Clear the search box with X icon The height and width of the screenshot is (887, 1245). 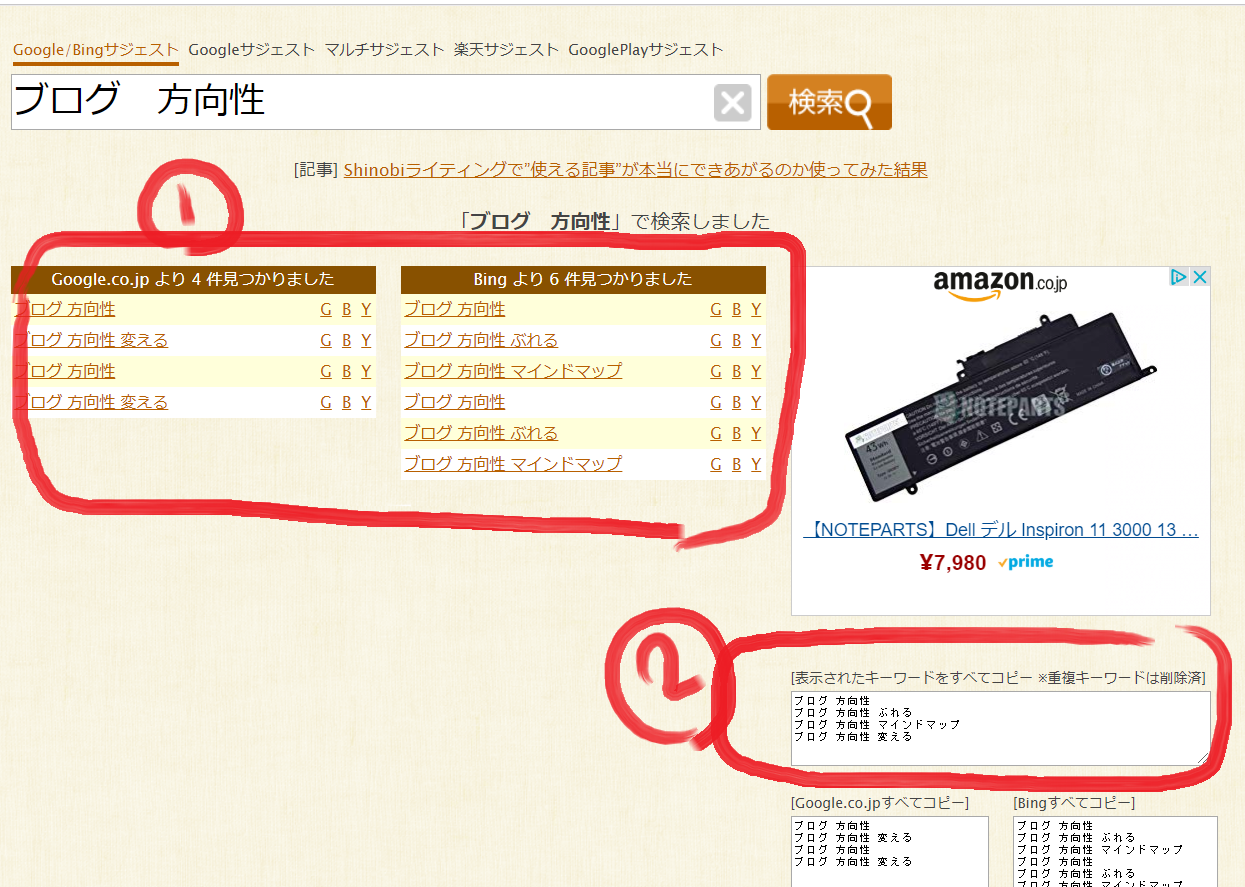(x=732, y=102)
